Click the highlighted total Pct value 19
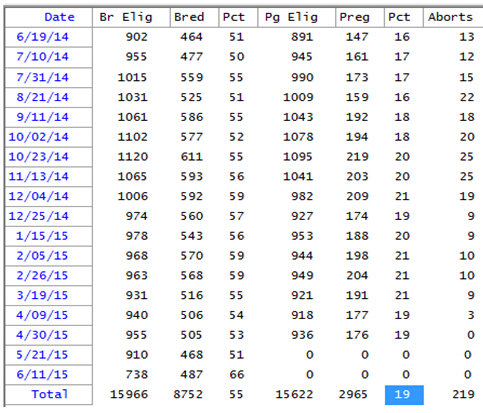483x413 pixels. point(404,395)
